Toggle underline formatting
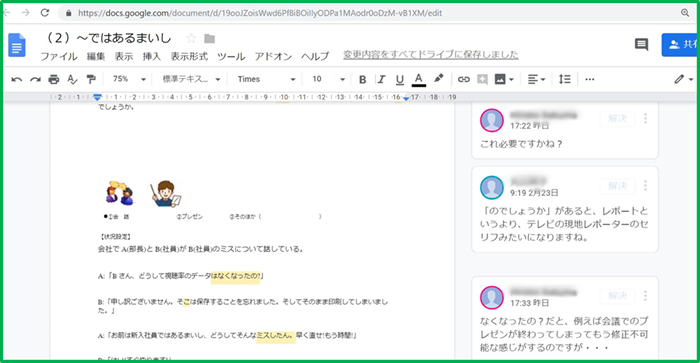This screenshot has width=700, height=363. [x=400, y=79]
